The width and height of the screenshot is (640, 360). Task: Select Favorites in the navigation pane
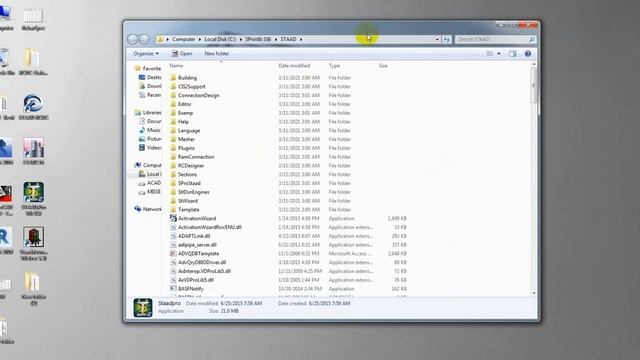pyautogui.click(x=148, y=69)
